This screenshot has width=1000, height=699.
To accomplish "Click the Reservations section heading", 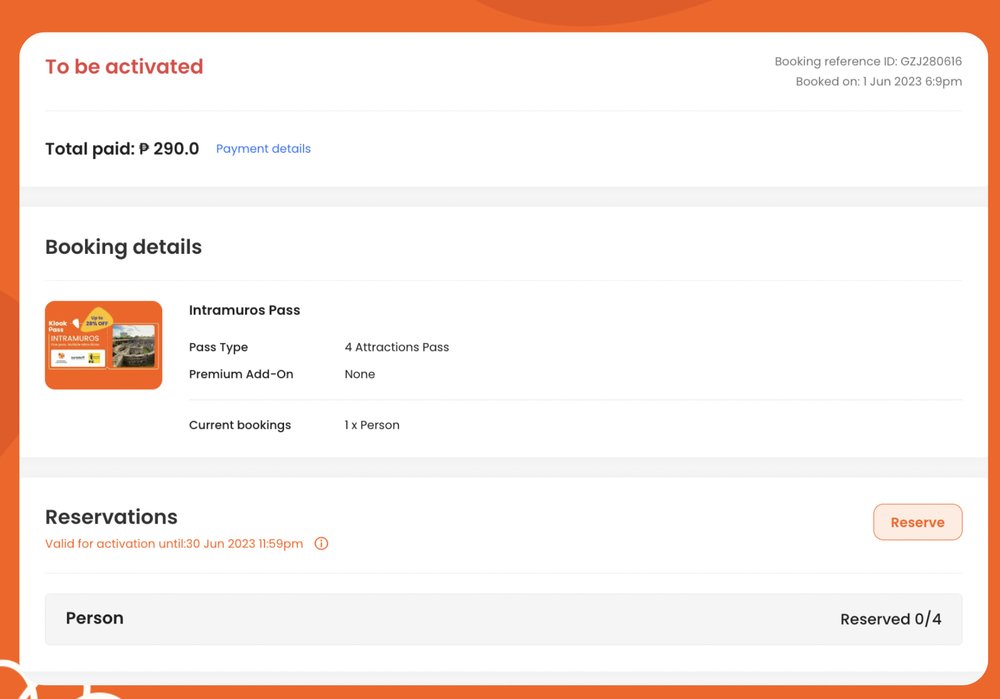I will [111, 517].
